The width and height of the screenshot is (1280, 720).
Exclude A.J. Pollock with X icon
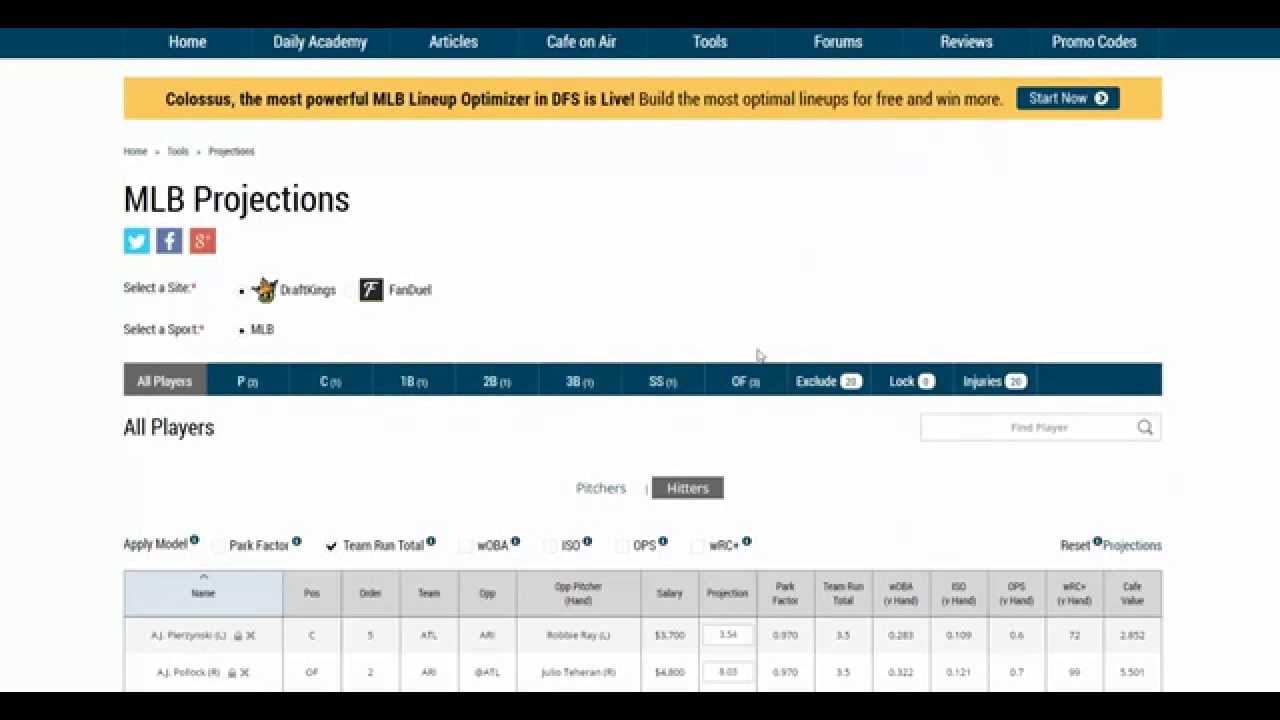pos(244,673)
